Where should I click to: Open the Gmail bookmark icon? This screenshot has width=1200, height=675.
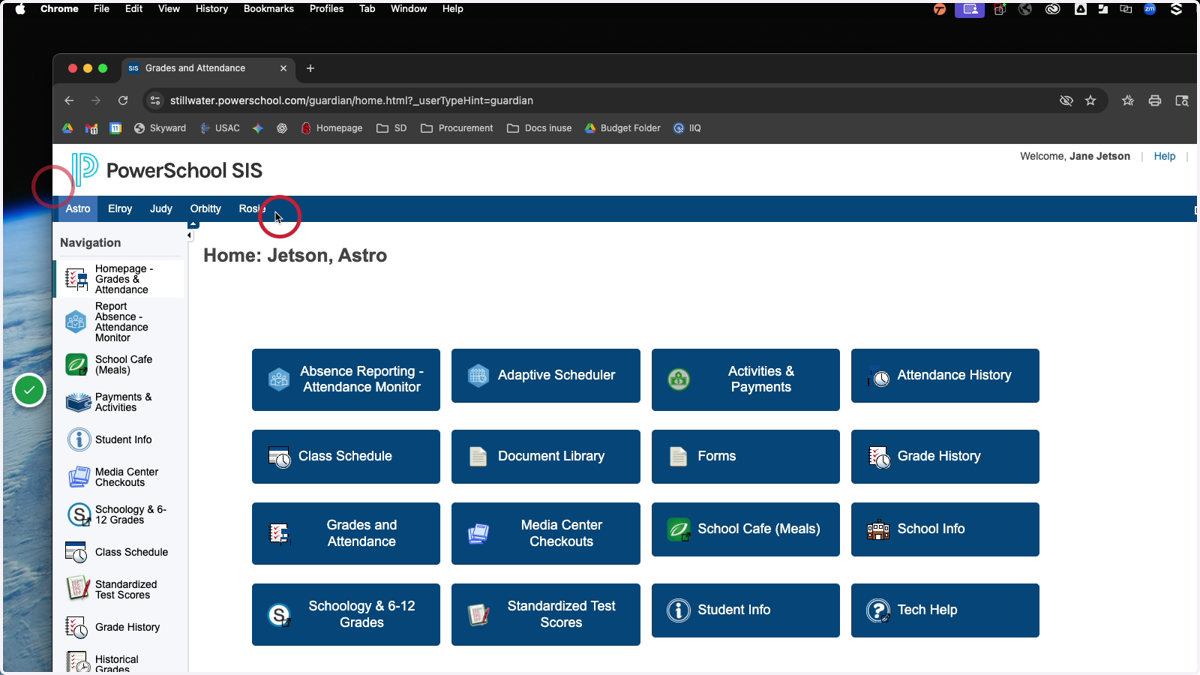click(91, 128)
